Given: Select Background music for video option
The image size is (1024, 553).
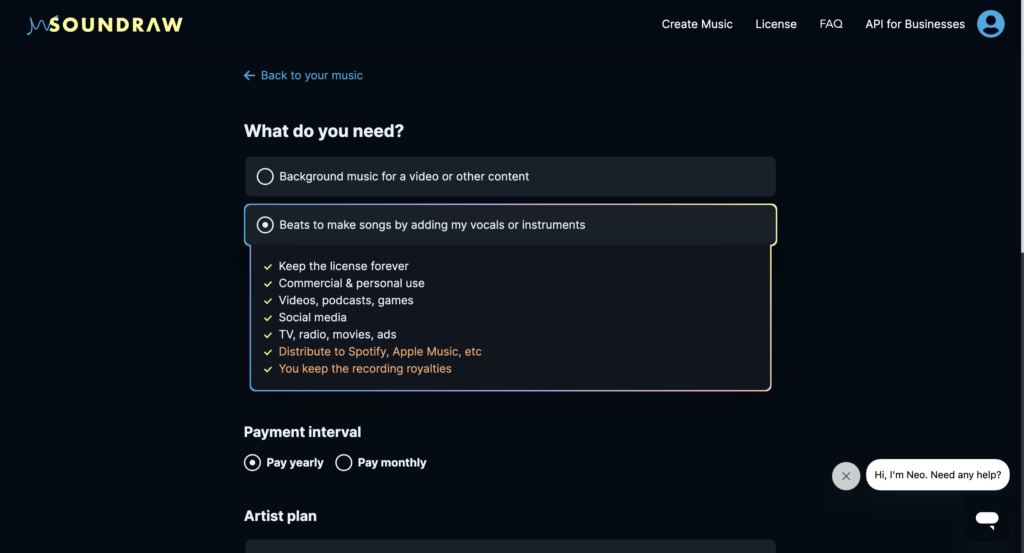Looking at the screenshot, I should (x=265, y=177).
